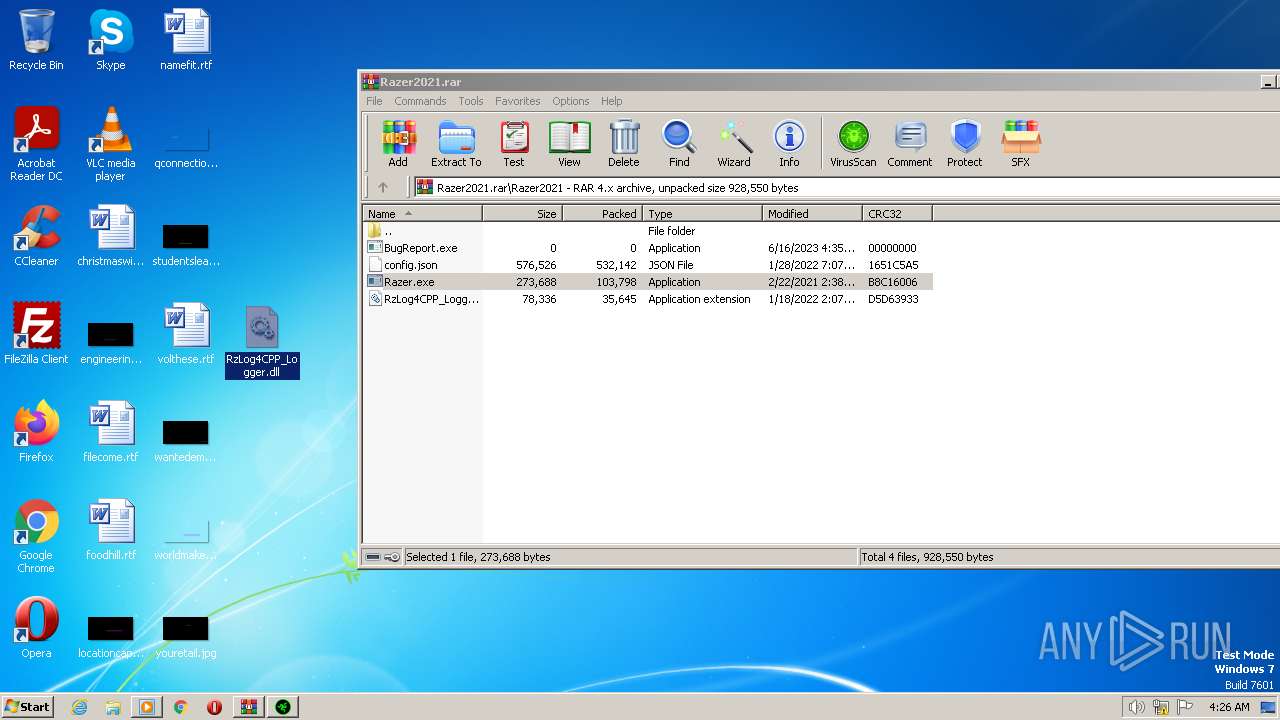Open the Commands menu
This screenshot has height=720, width=1280.
[420, 101]
